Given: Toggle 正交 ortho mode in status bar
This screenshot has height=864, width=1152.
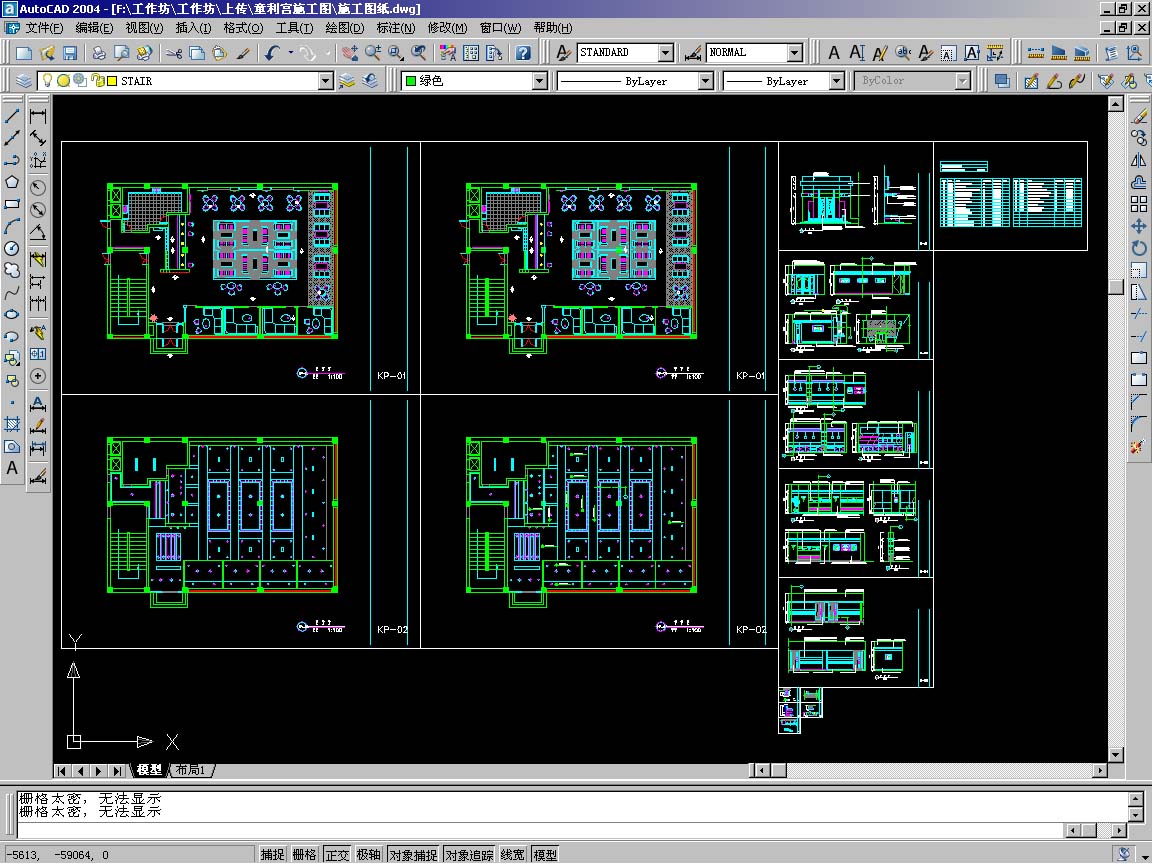Looking at the screenshot, I should 337,855.
